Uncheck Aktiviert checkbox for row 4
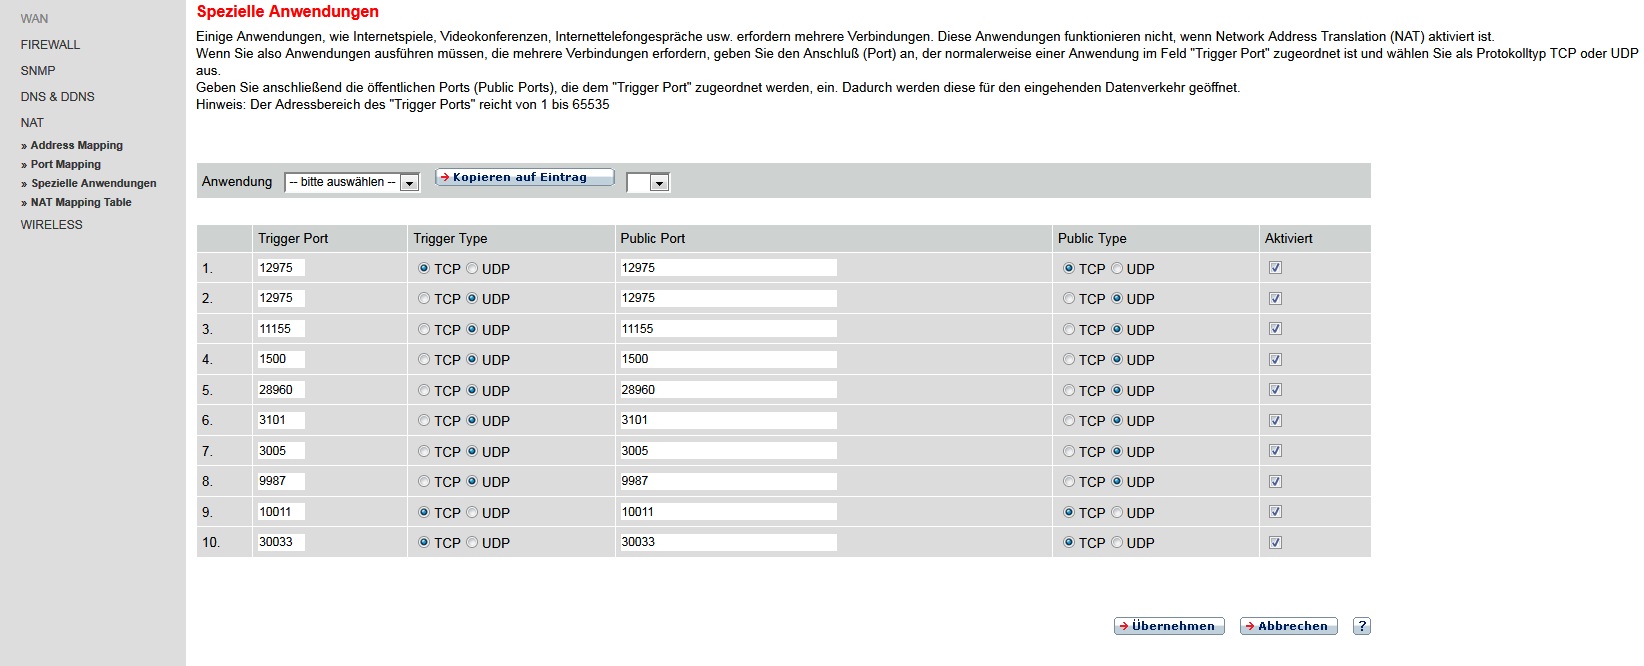Viewport: 1644px width, 666px height. [1275, 359]
